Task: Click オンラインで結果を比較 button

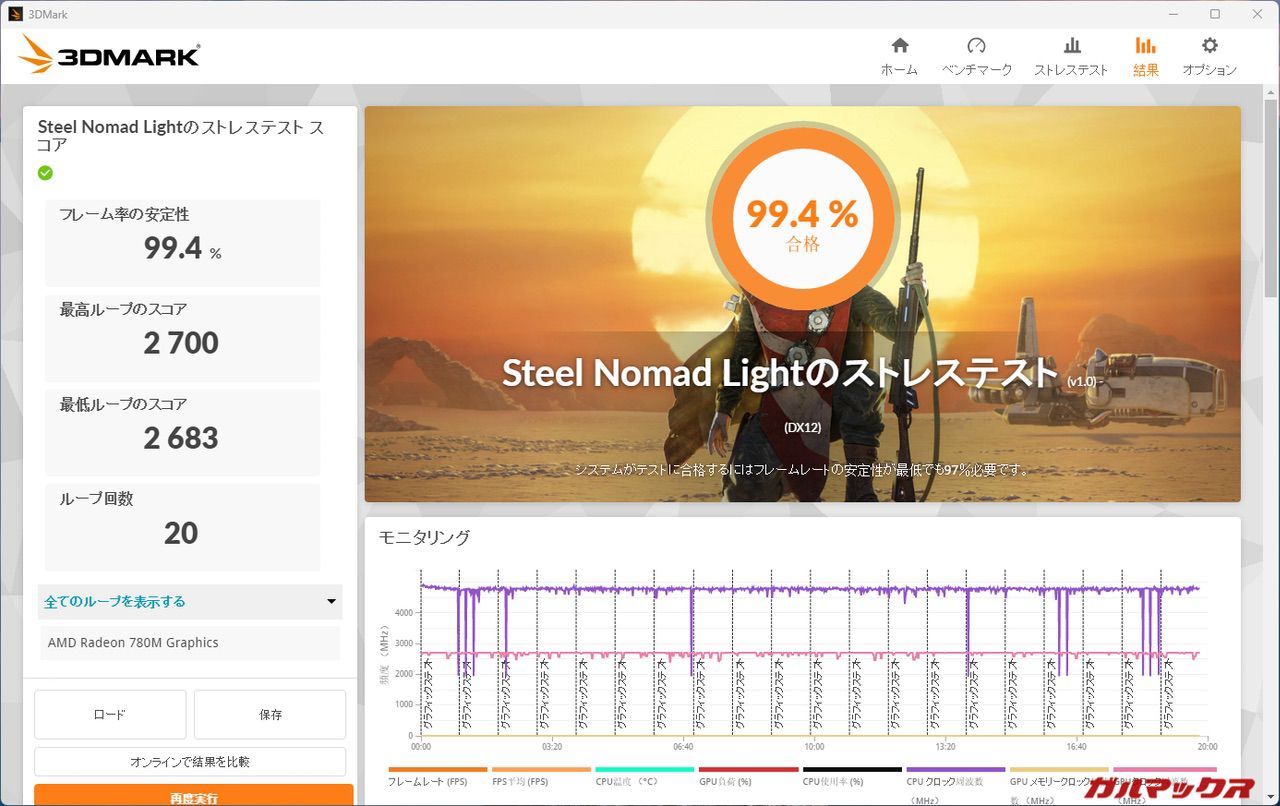Action: tap(190, 762)
